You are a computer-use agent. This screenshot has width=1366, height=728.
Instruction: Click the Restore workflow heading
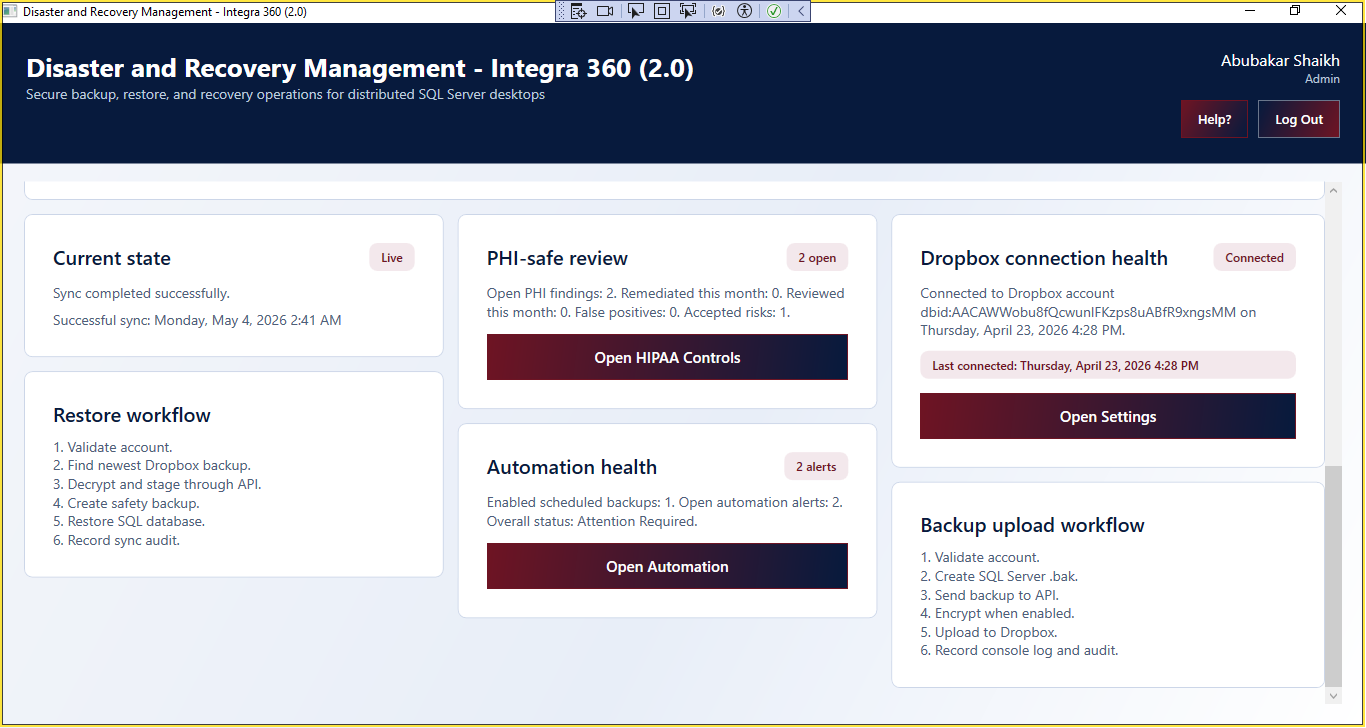[x=132, y=415]
